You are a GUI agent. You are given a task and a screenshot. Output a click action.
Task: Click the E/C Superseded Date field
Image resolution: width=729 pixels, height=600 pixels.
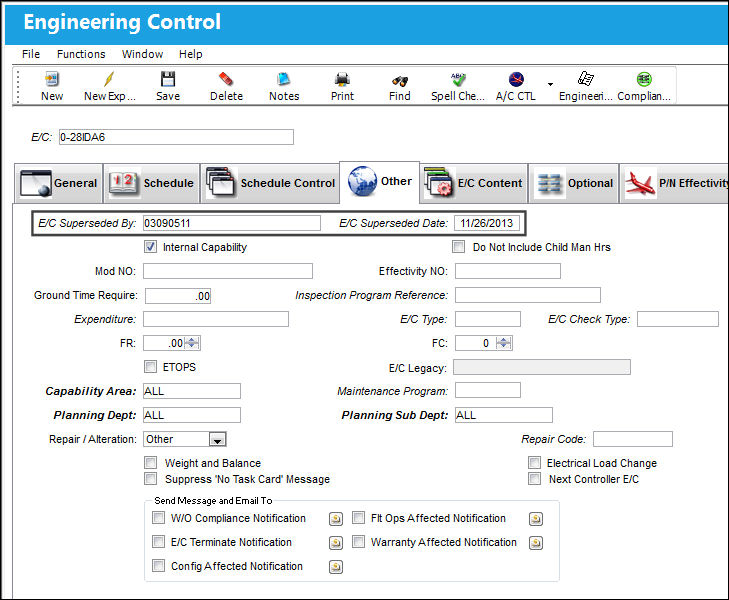486,223
